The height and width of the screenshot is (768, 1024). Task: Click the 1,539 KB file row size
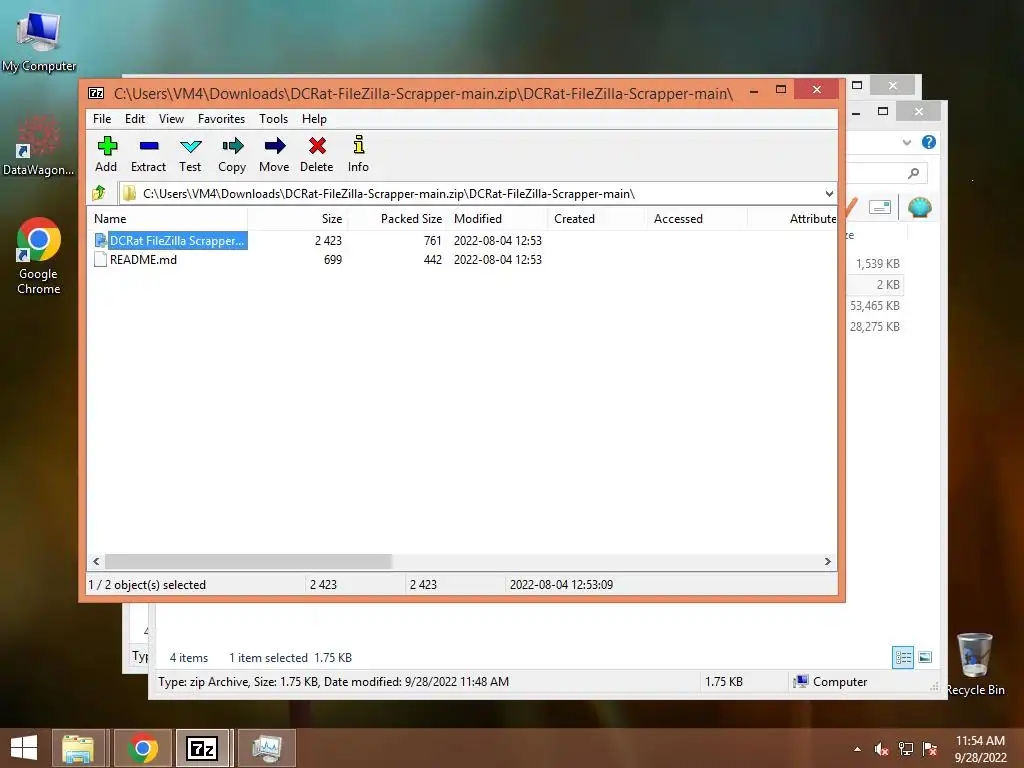pyautogui.click(x=878, y=264)
